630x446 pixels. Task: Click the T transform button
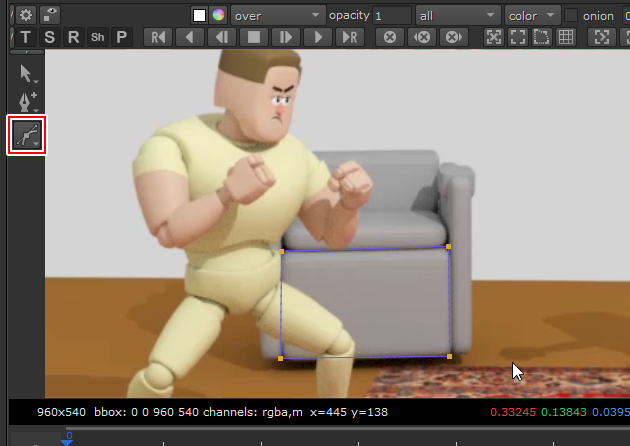click(25, 37)
